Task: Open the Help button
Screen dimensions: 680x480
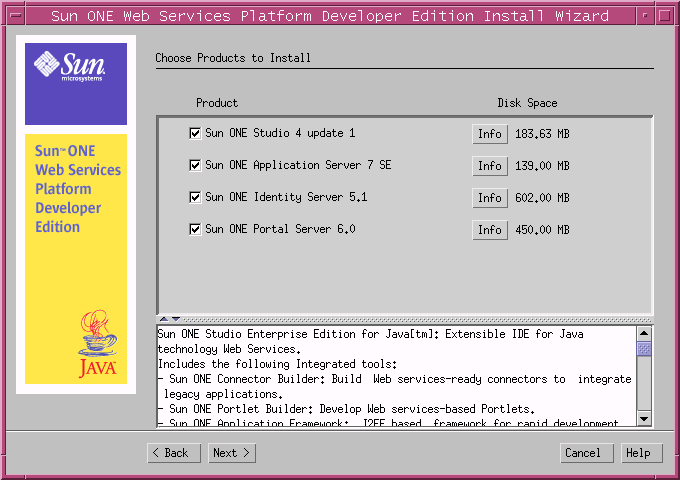Action: 641,453
